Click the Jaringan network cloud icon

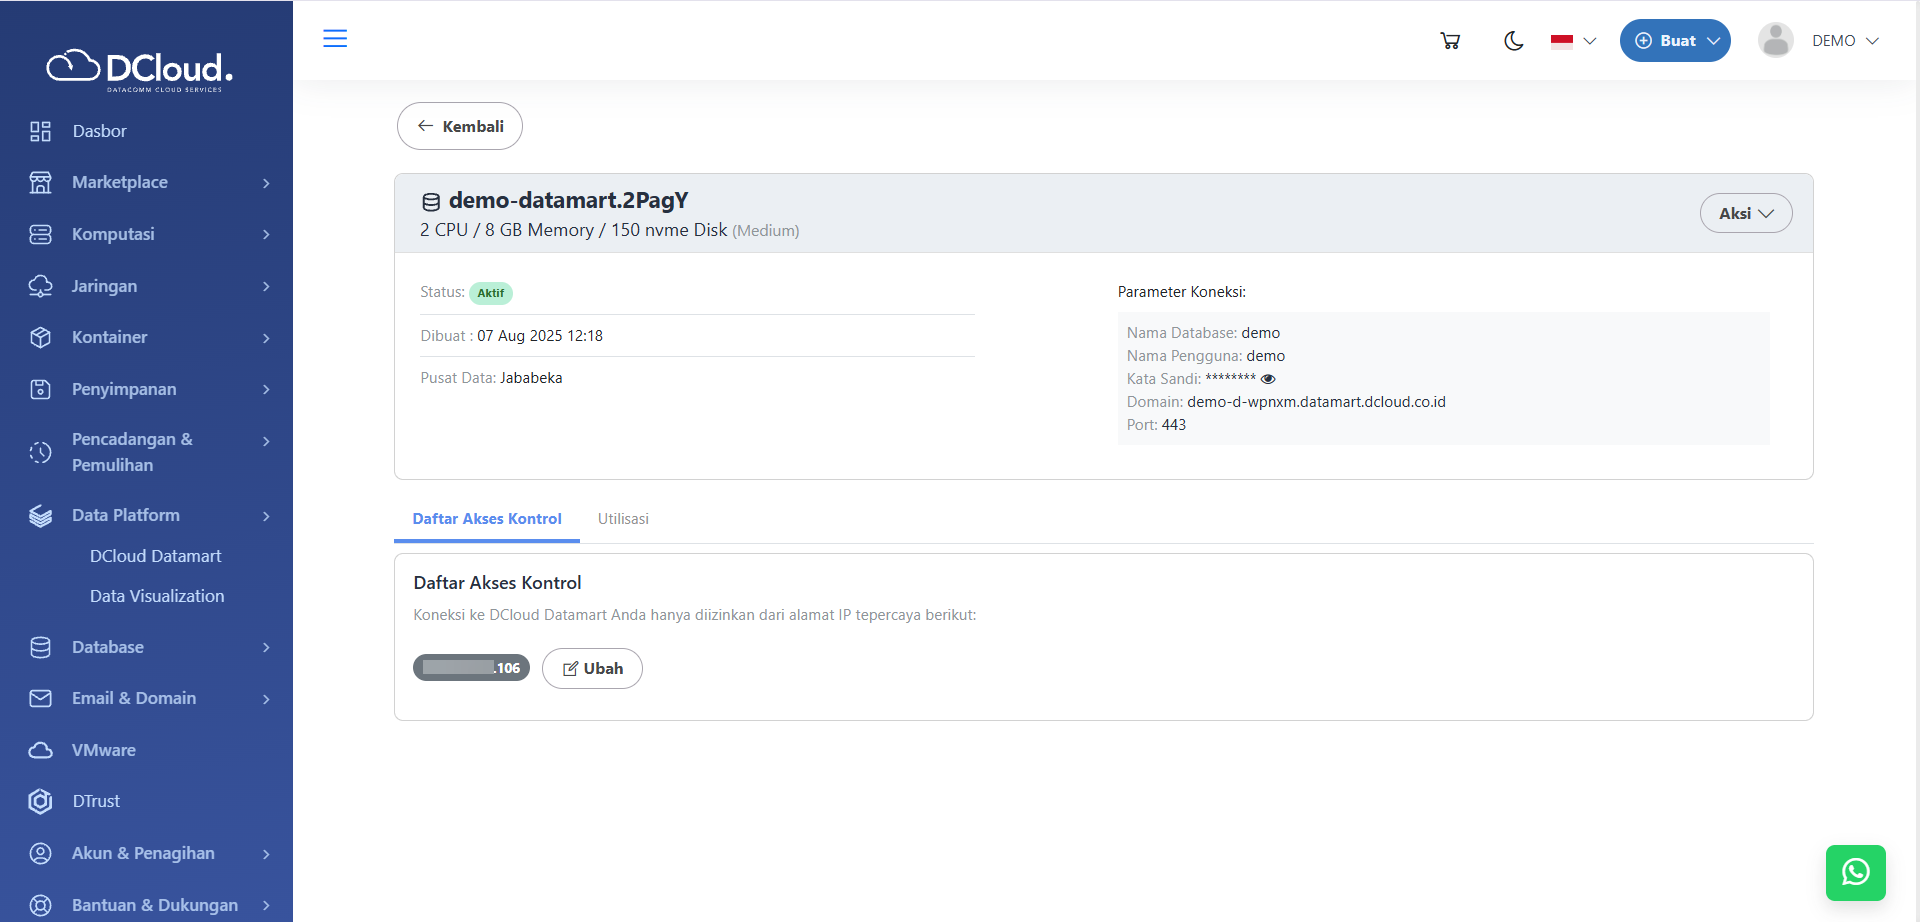tap(40, 286)
